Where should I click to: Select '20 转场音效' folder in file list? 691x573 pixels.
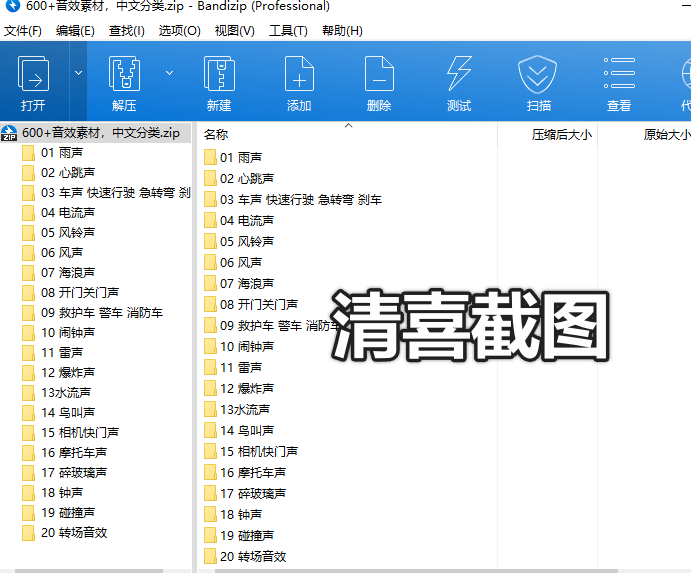252,556
